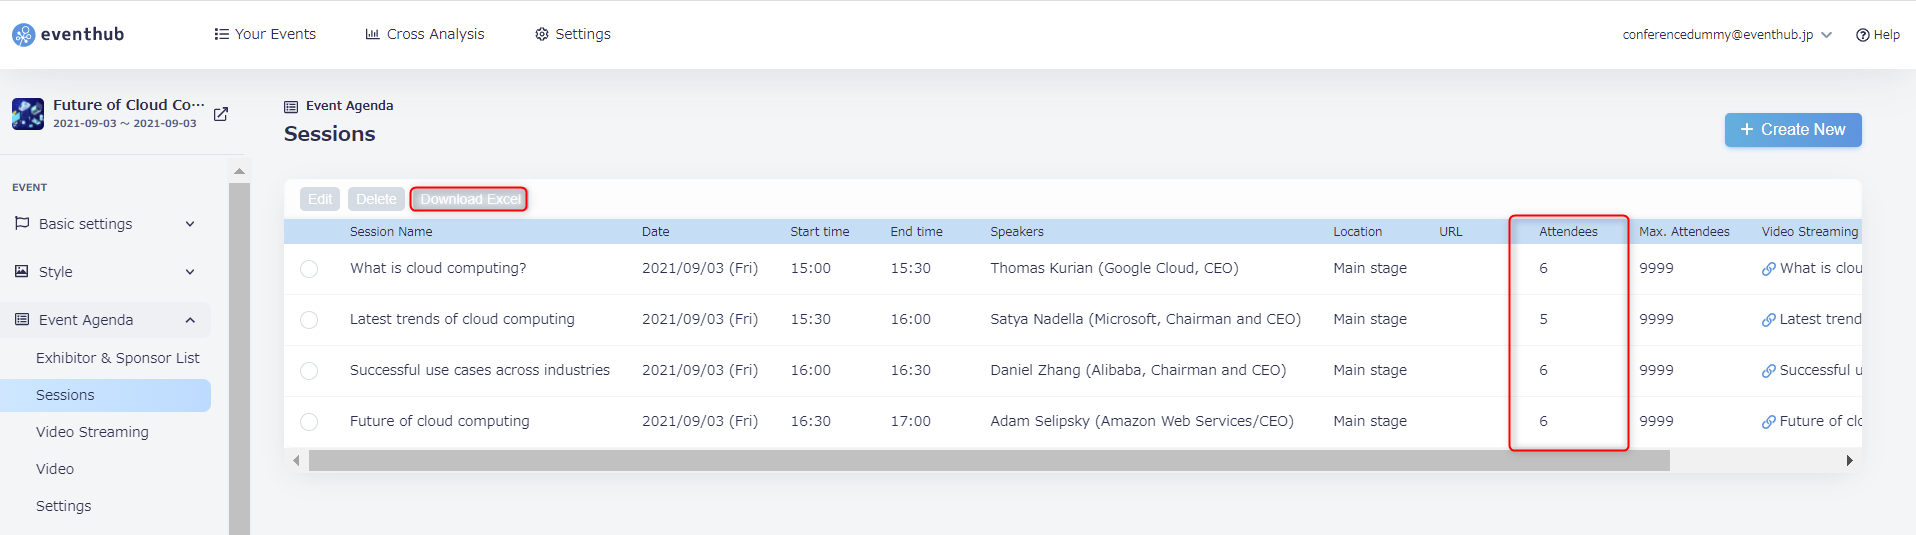This screenshot has width=1916, height=535.
Task: Click 'Satya Nadella (Microsoft, Chairman and CEO)' cell
Action: coord(1145,319)
